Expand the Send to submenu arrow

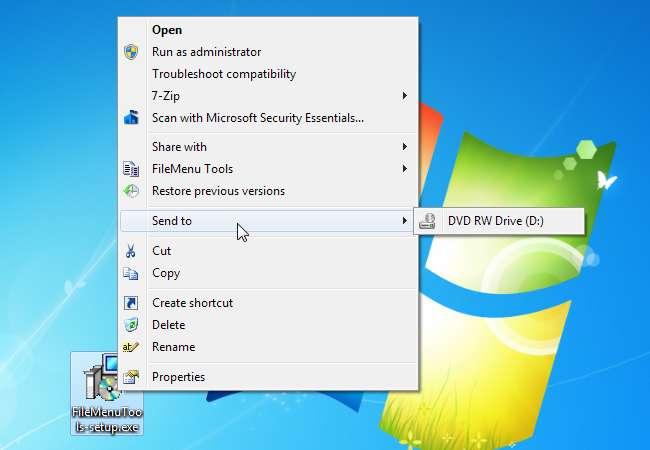pos(405,220)
